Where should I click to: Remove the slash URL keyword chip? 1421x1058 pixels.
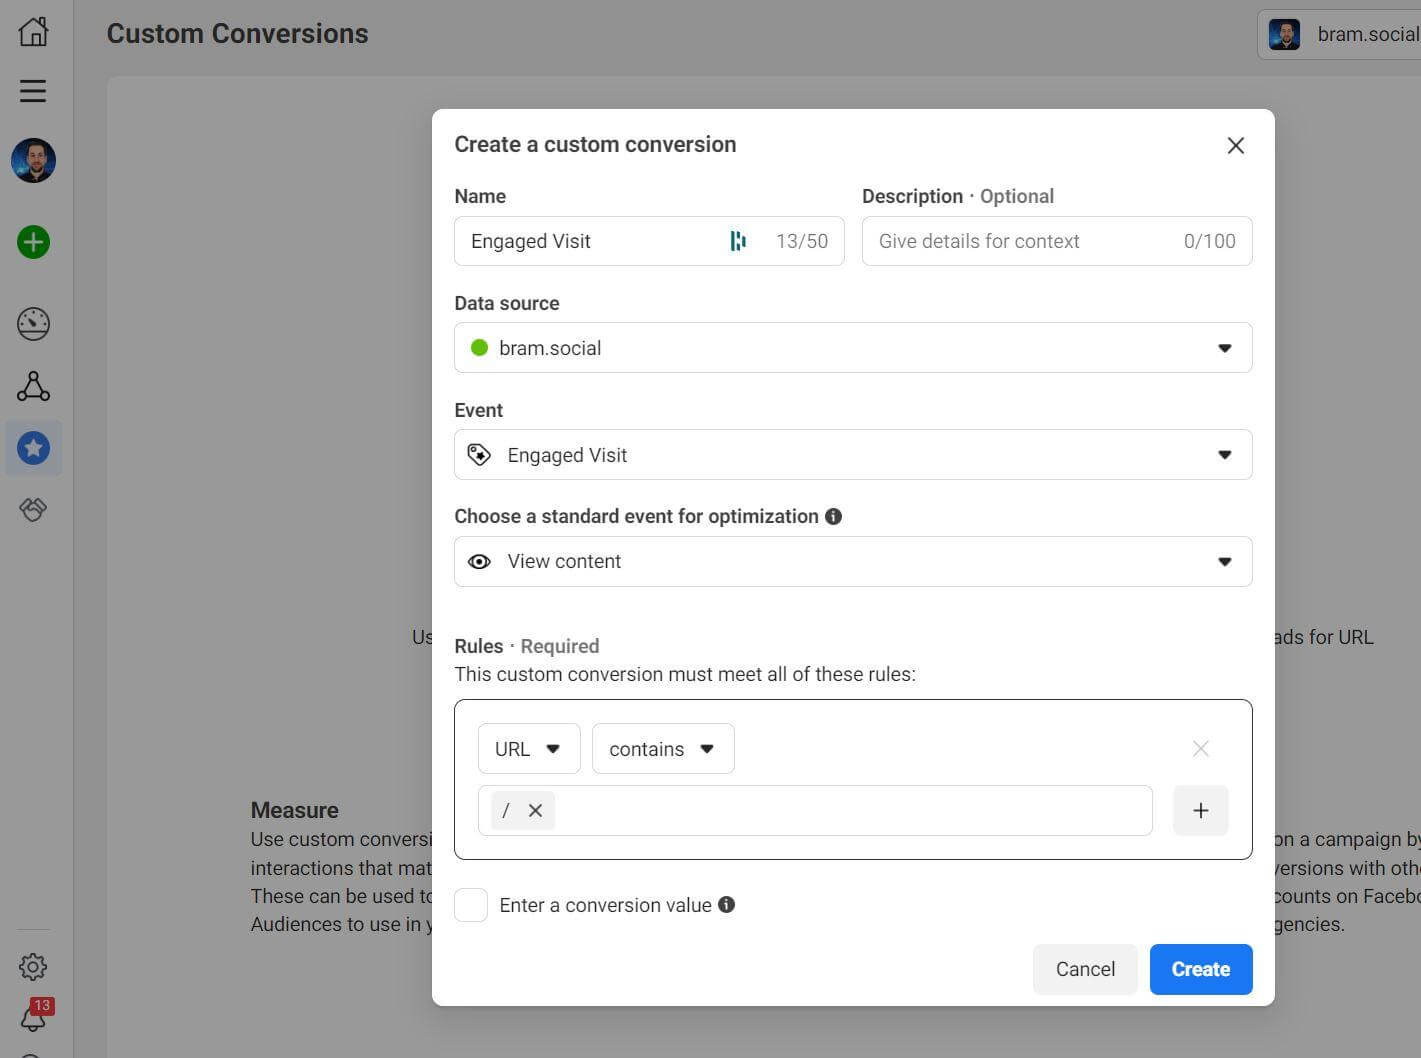click(x=536, y=811)
